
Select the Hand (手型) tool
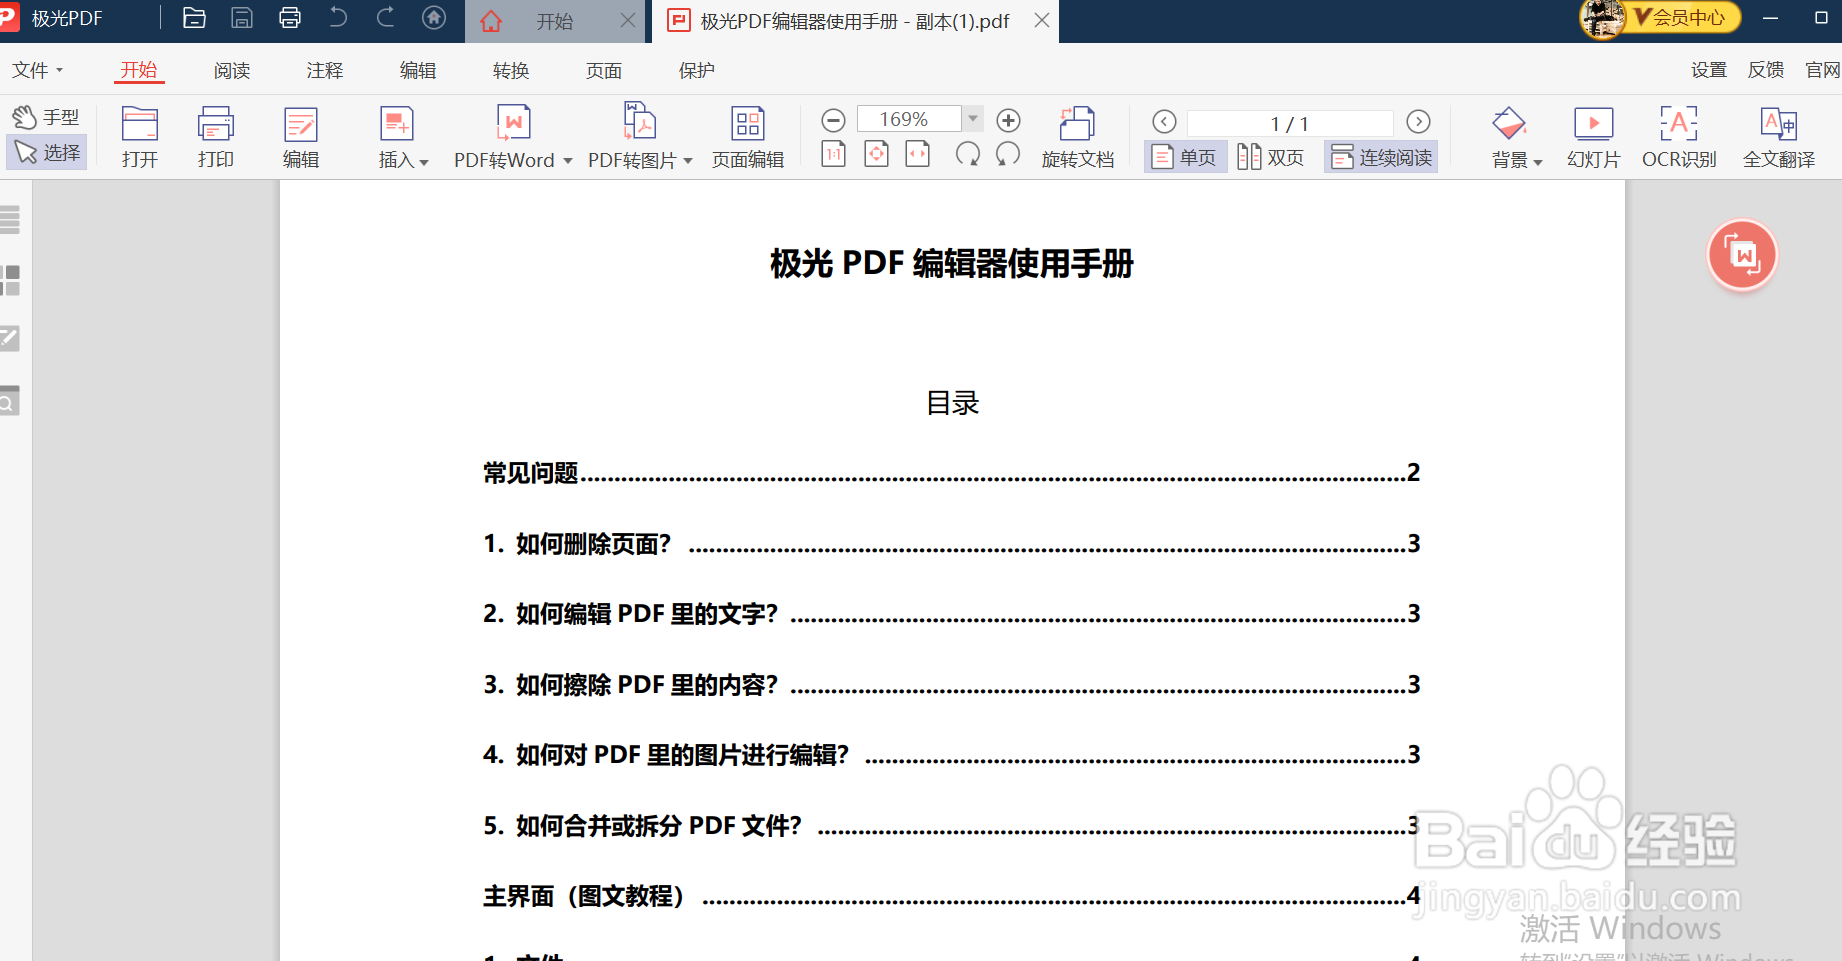tap(46, 117)
